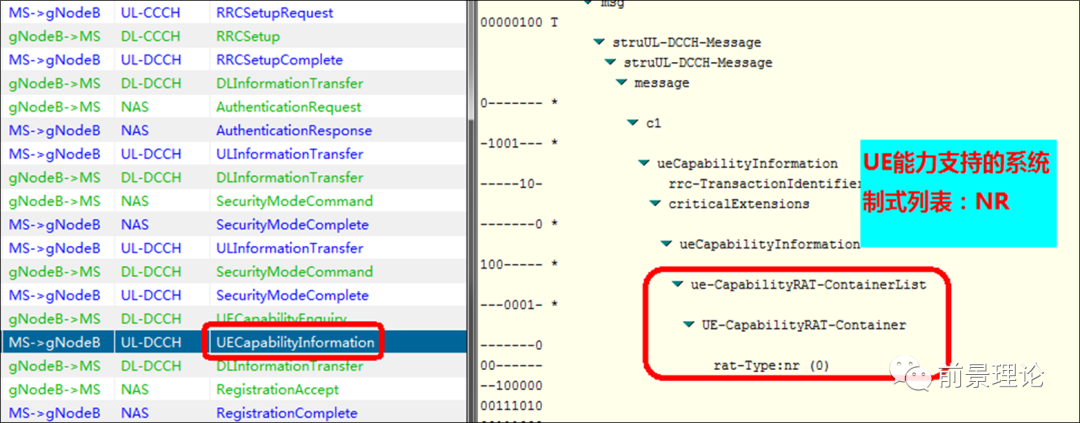
Task: Select the UECapabilityEnquiry message row
Action: point(281,319)
